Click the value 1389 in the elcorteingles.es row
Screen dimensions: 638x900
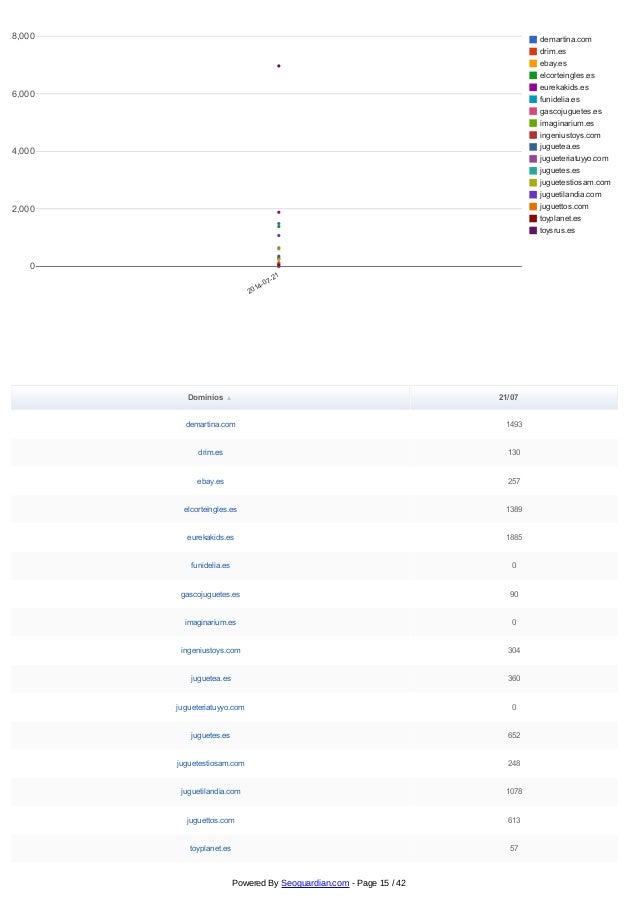tap(514, 510)
